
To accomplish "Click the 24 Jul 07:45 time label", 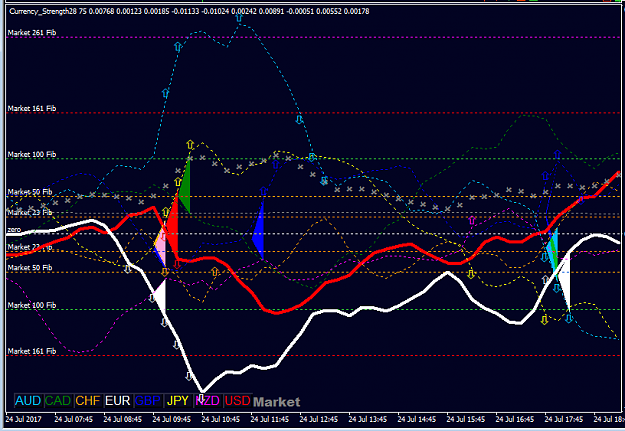I will [73, 419].
